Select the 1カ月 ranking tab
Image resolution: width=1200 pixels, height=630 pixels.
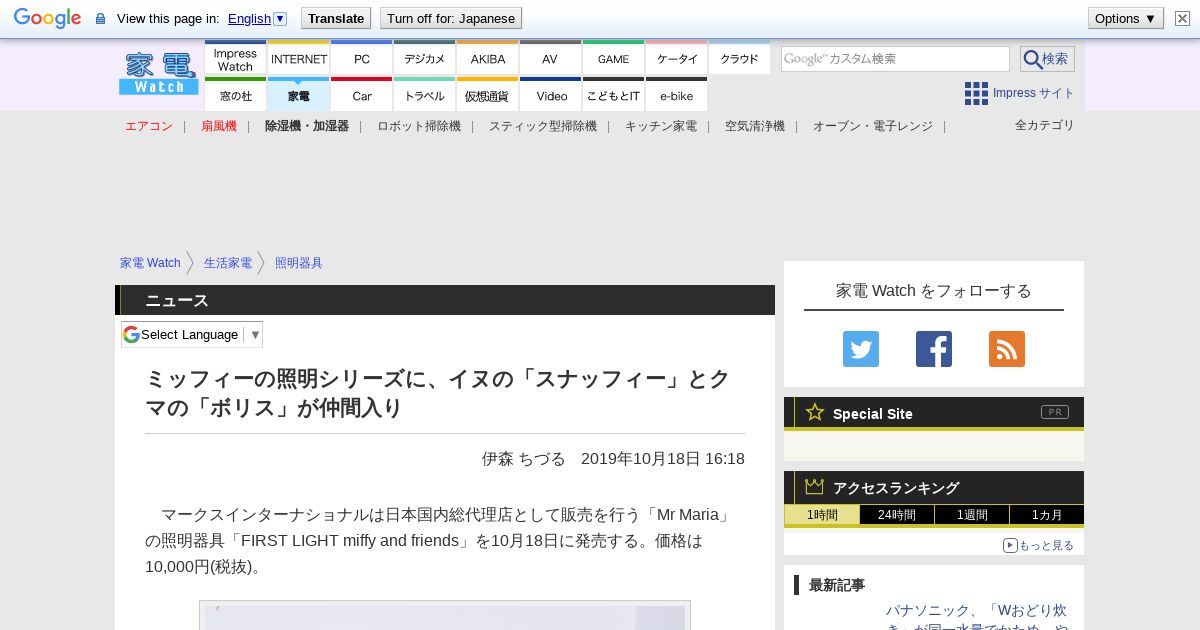click(1047, 515)
